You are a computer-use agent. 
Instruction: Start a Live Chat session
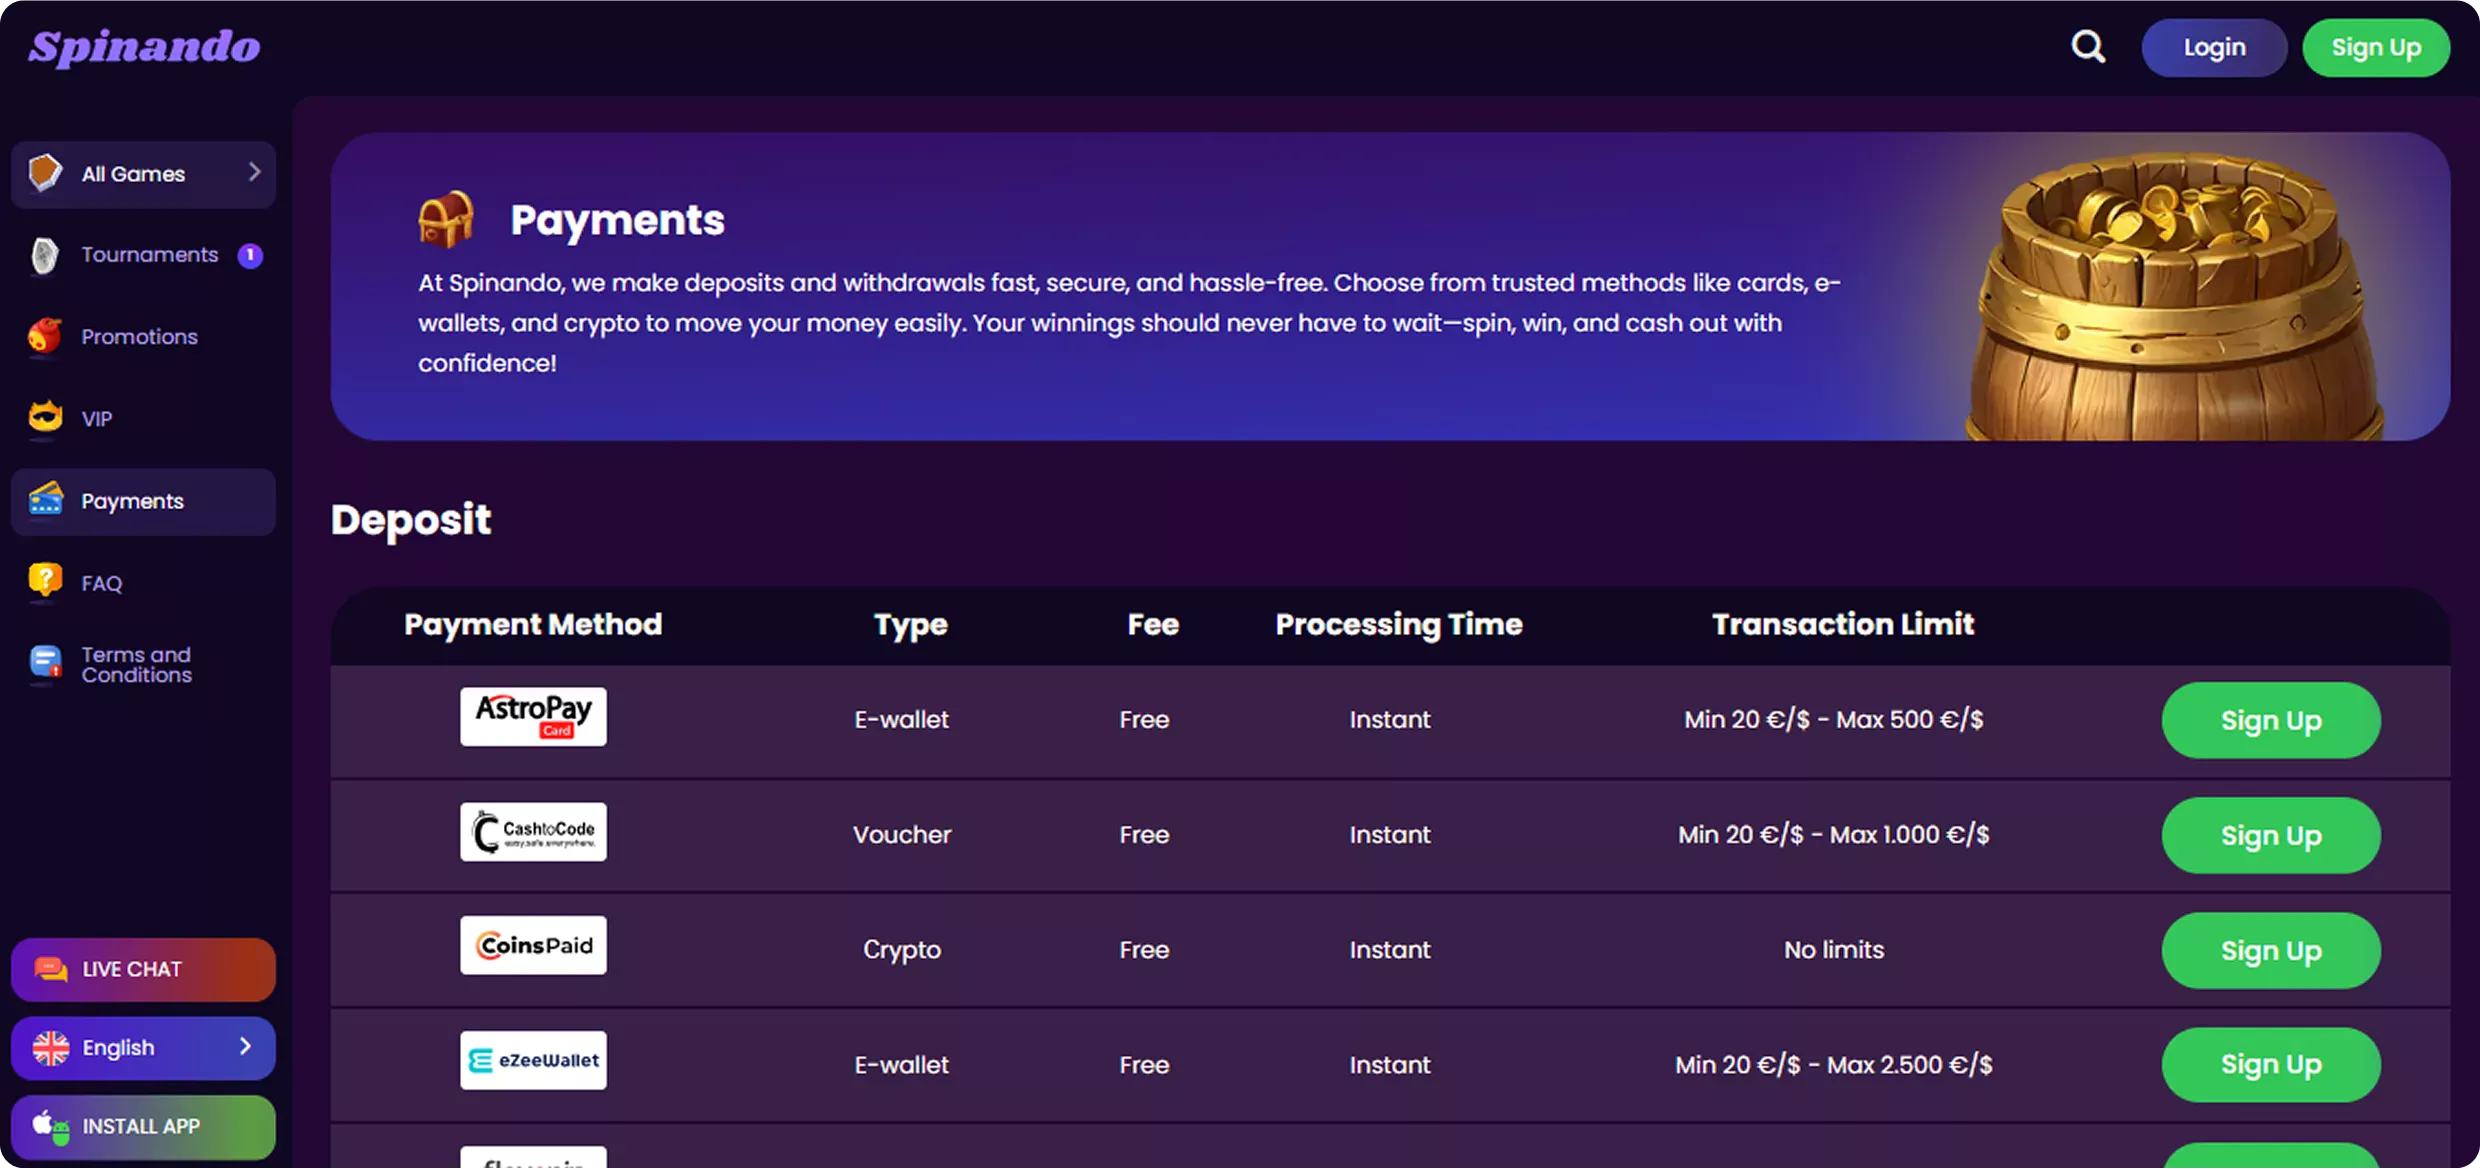pos(143,969)
